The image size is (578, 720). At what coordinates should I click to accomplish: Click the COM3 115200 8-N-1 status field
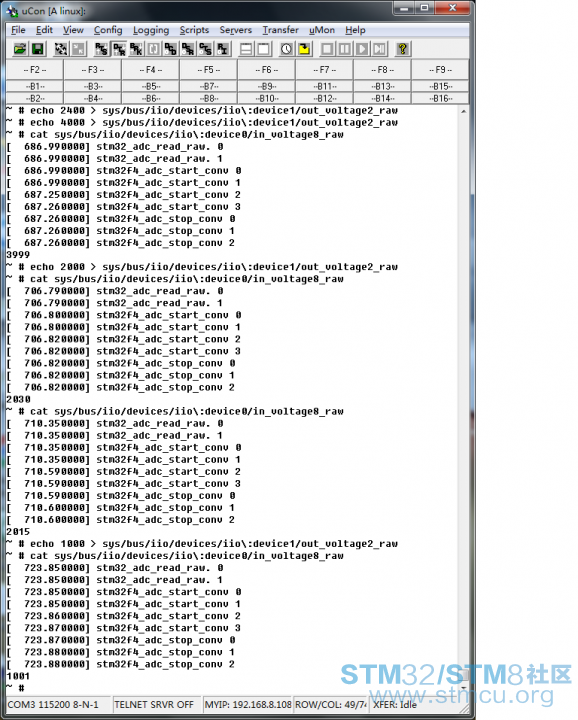pos(58,704)
